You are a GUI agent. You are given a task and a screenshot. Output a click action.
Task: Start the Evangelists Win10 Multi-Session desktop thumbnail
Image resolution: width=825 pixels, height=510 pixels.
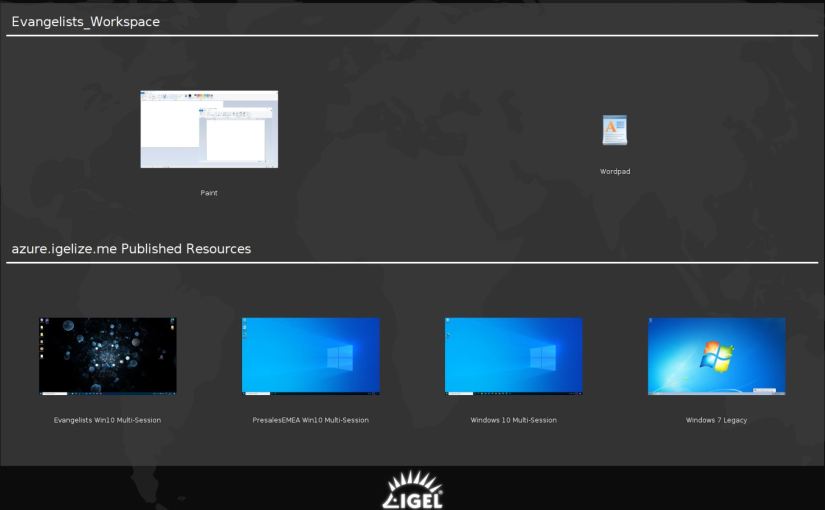(x=107, y=355)
